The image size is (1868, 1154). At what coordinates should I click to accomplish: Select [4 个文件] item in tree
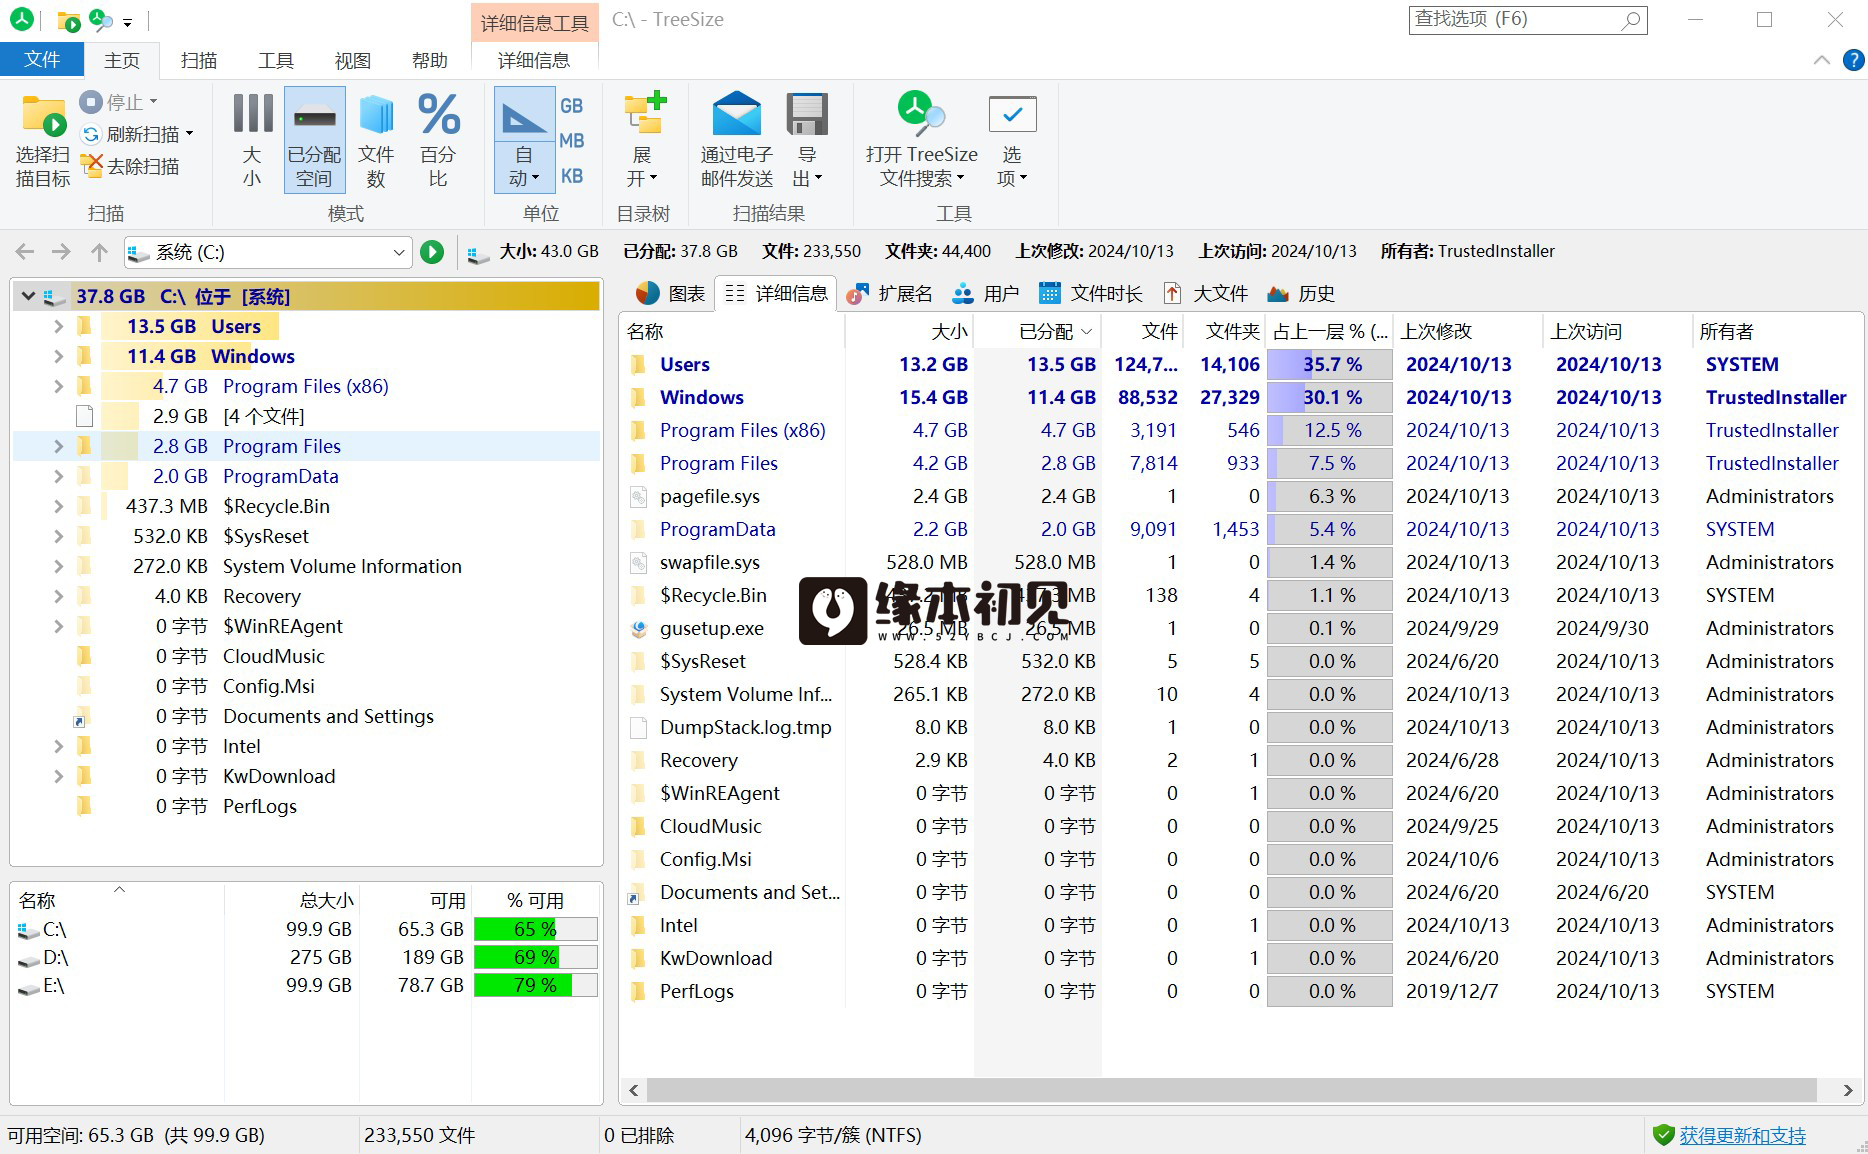click(x=263, y=416)
